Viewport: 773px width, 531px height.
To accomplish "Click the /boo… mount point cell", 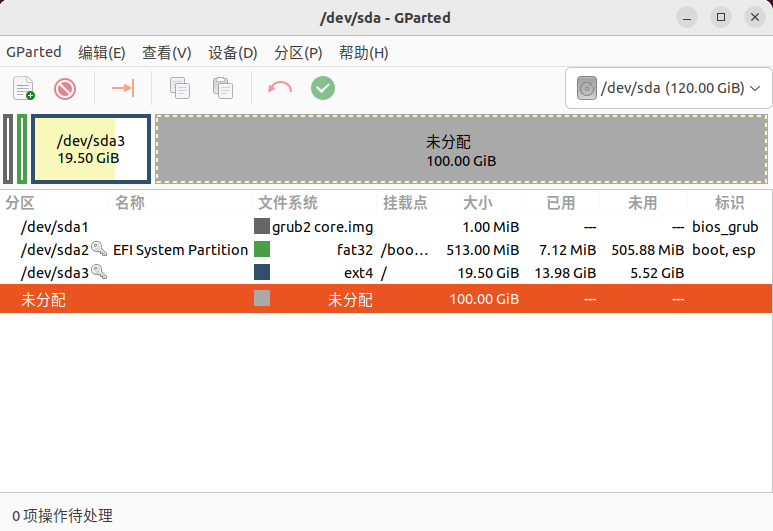I will (405, 250).
